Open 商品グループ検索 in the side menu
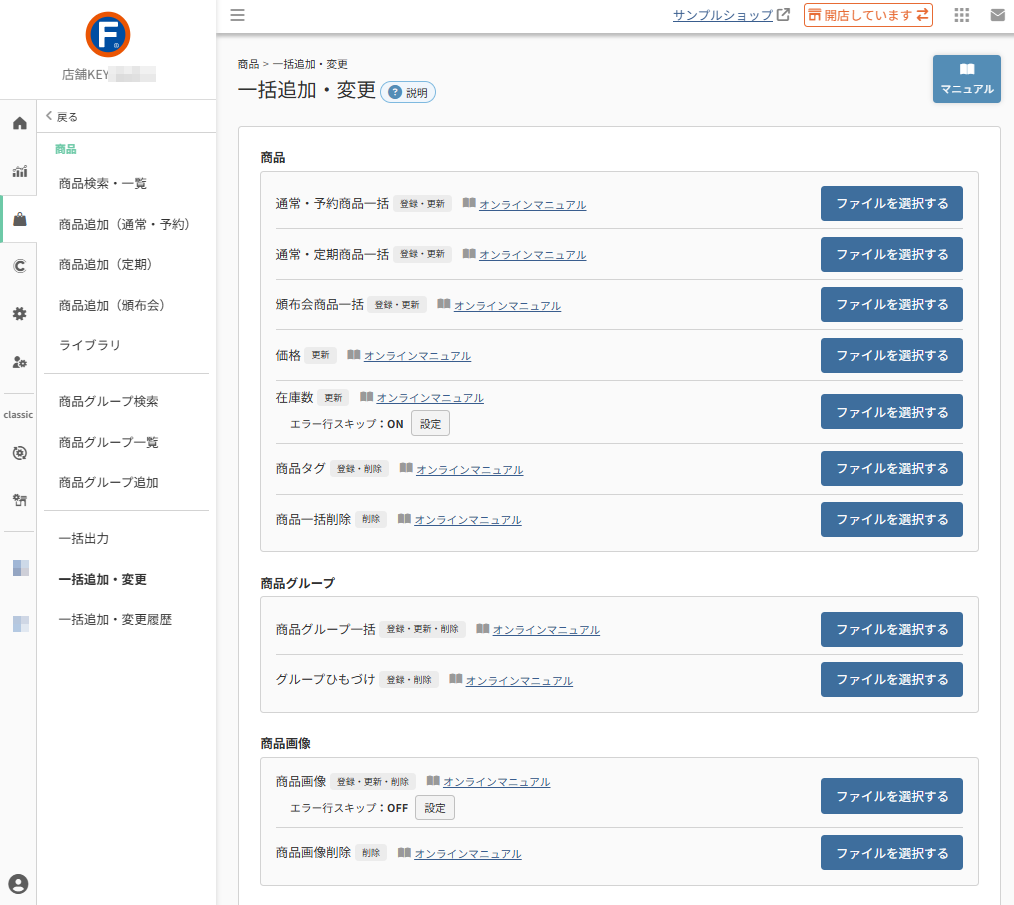Viewport: 1014px width, 905px height. point(109,402)
